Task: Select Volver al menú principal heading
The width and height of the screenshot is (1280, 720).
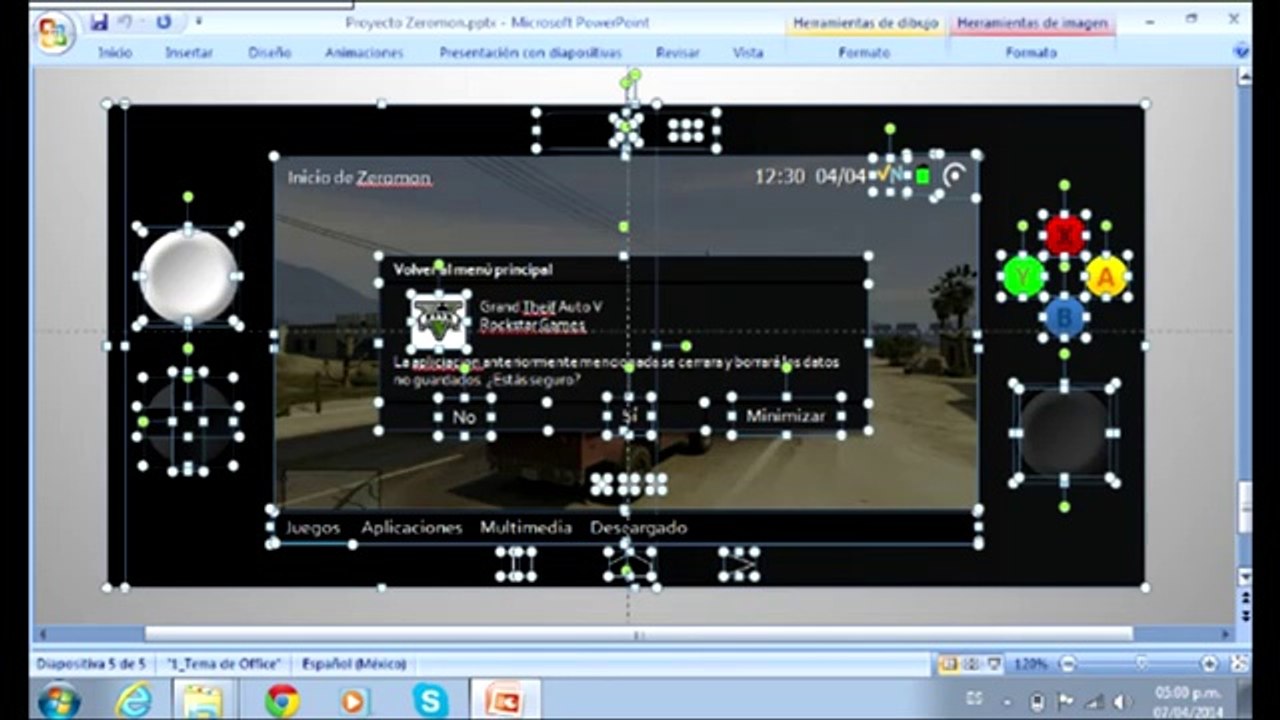Action: pos(472,269)
